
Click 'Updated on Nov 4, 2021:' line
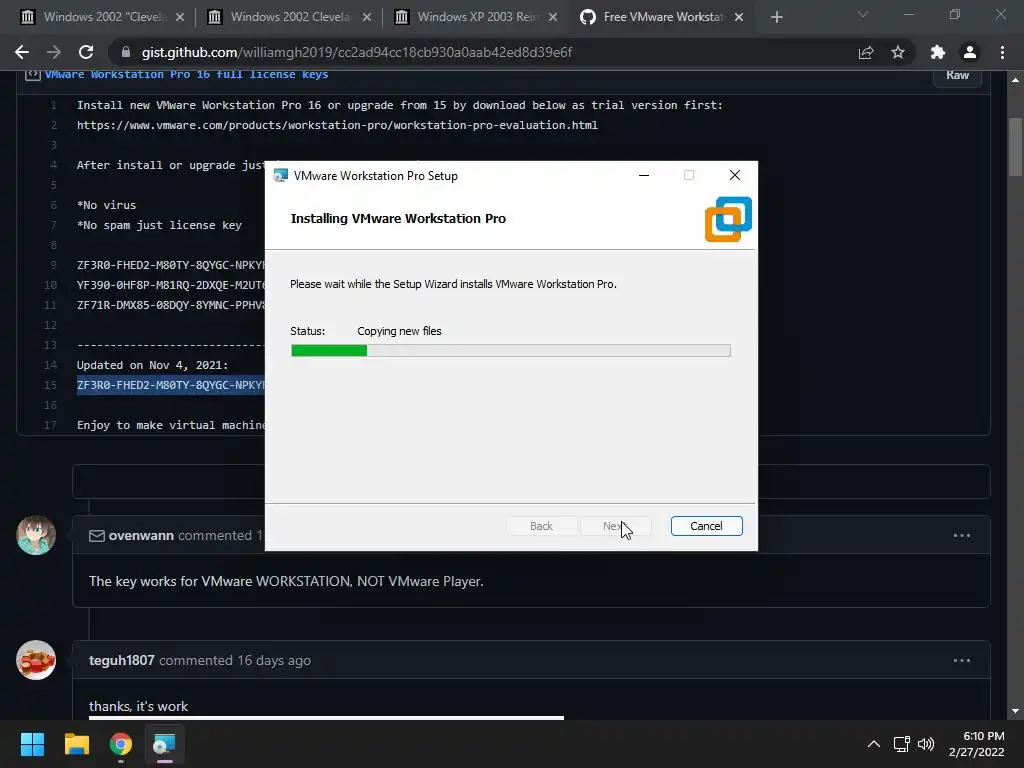[x=153, y=365]
